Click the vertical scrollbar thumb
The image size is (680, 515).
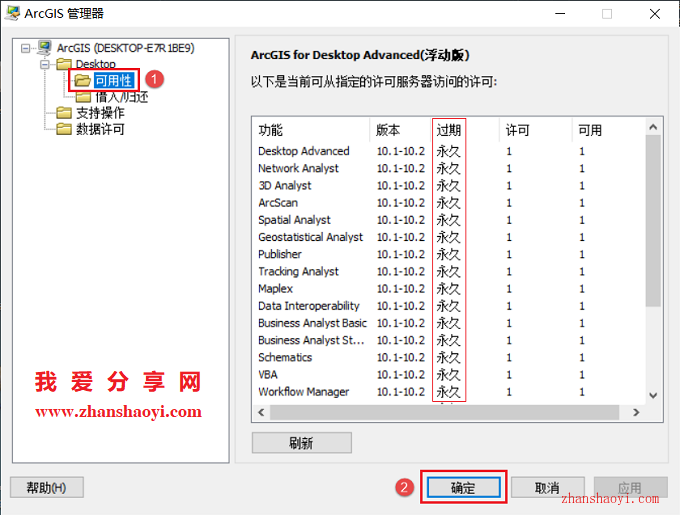(653, 221)
